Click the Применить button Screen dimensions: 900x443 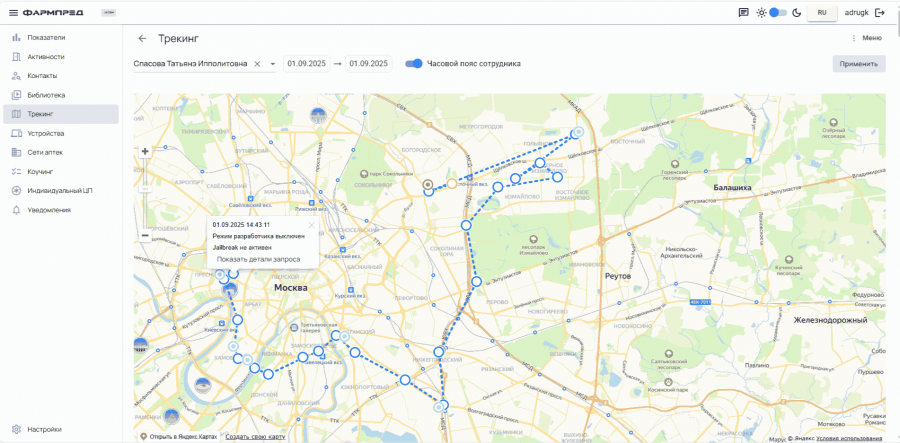(x=858, y=64)
